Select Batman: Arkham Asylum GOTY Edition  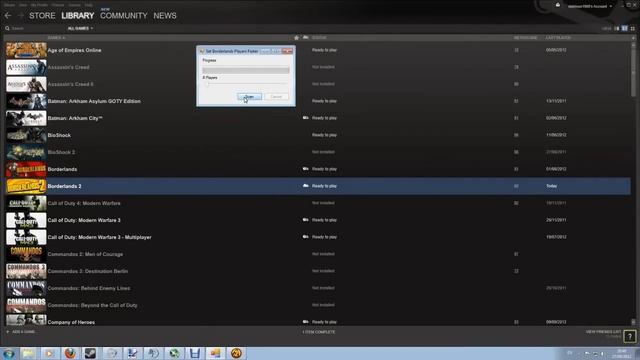[317, 101]
